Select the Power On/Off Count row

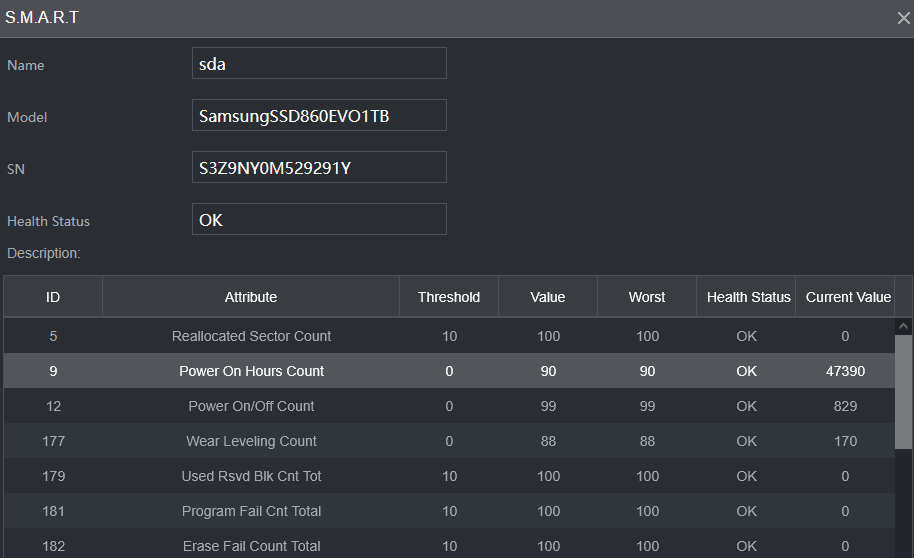449,406
